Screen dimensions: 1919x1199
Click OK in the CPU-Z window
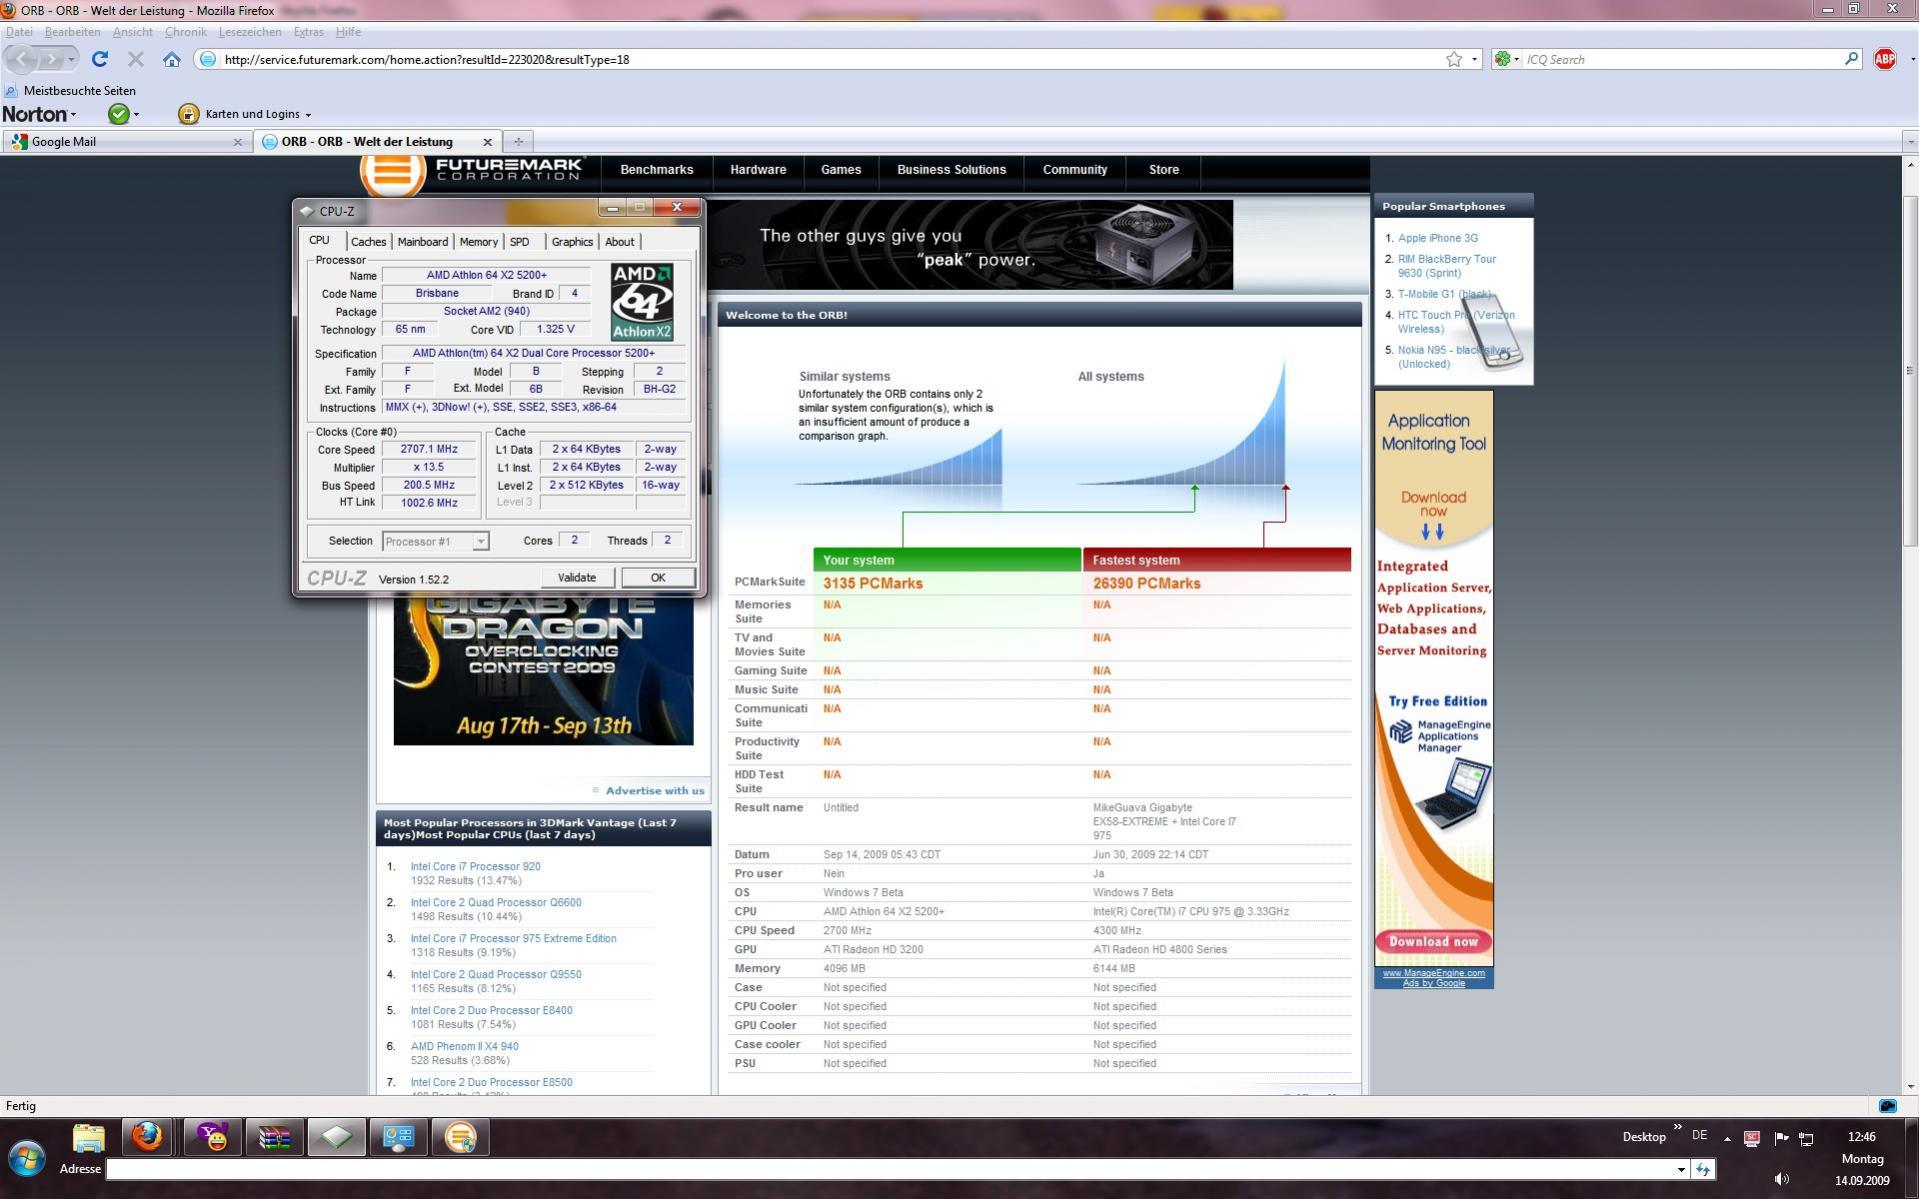click(657, 577)
